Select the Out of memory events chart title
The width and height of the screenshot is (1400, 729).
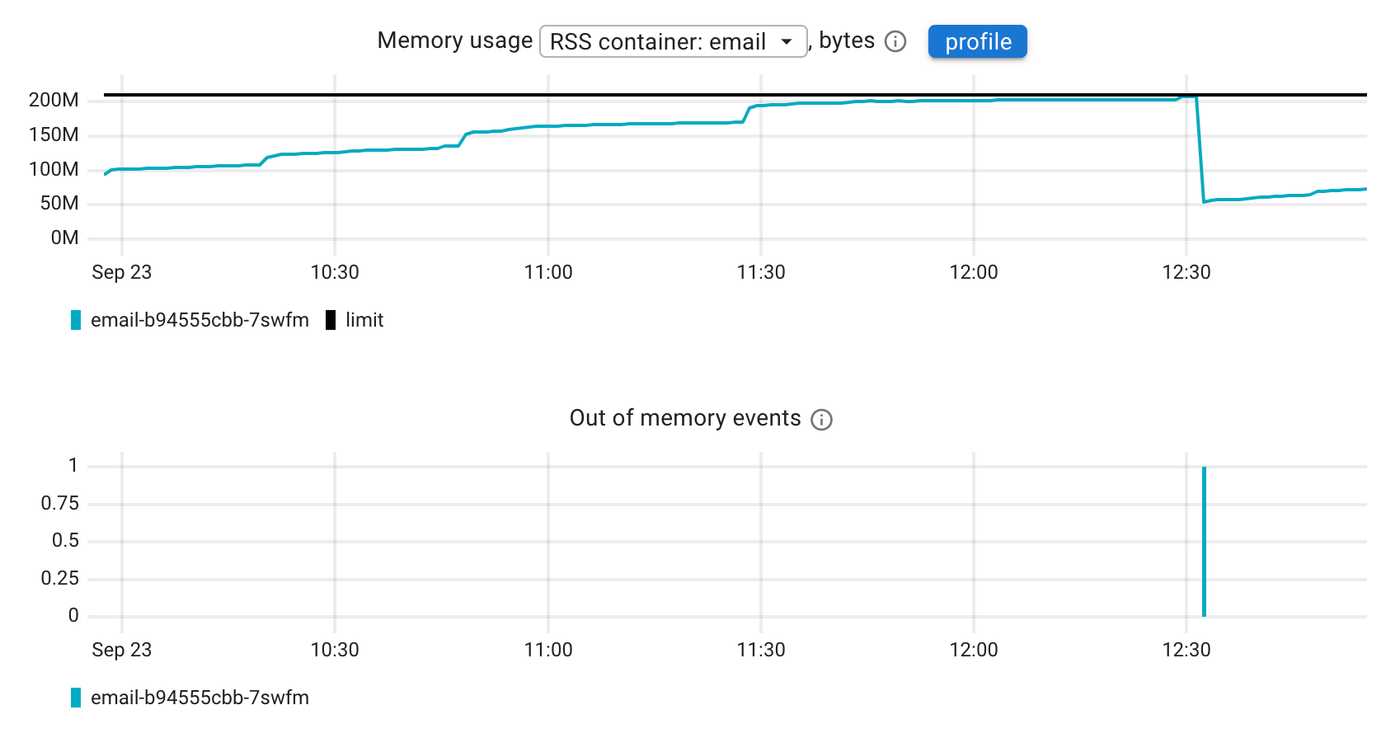pos(686,418)
